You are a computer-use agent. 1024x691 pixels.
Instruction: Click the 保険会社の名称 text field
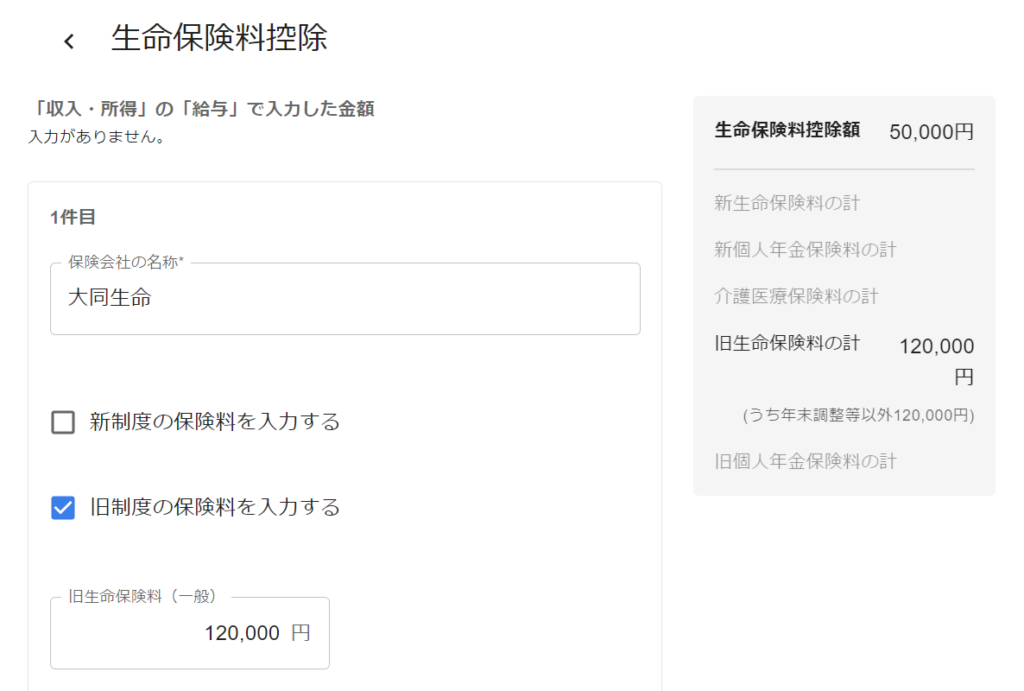[345, 298]
